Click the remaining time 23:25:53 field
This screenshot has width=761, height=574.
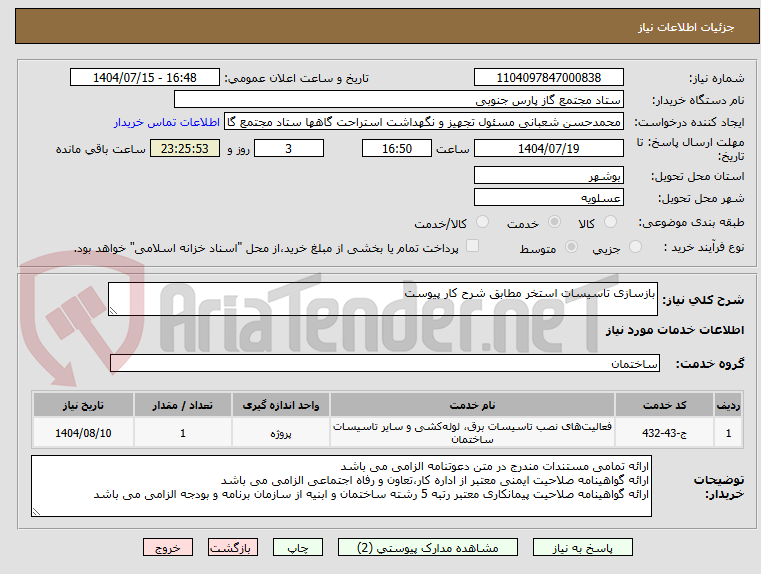point(184,148)
